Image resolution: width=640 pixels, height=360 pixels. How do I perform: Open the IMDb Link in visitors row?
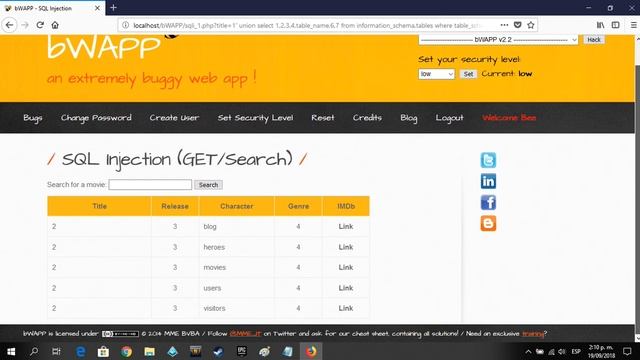346,308
